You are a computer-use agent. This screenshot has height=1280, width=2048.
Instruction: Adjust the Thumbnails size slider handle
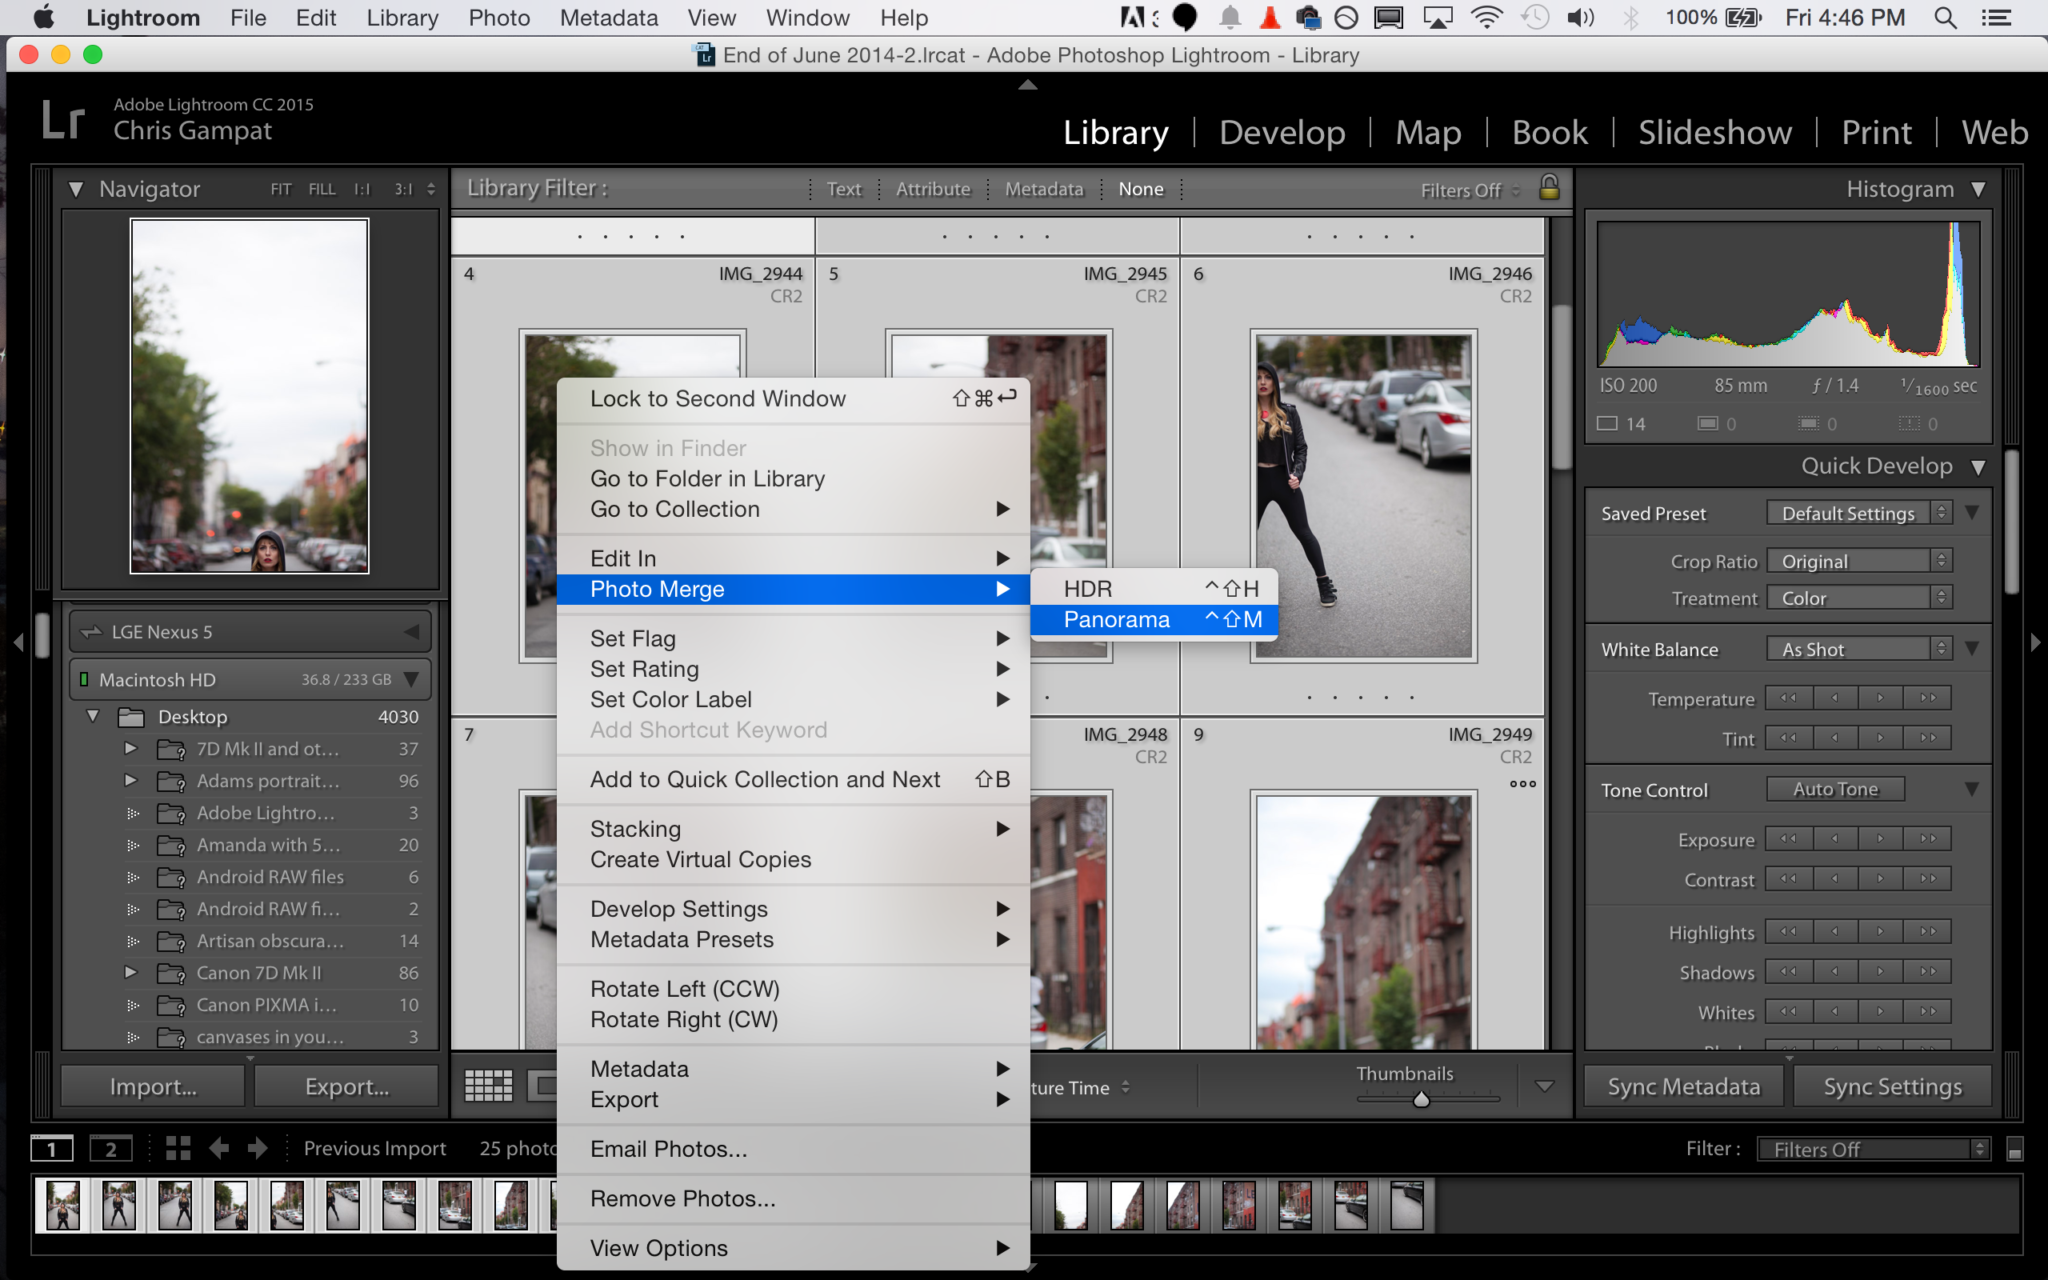click(1421, 1099)
